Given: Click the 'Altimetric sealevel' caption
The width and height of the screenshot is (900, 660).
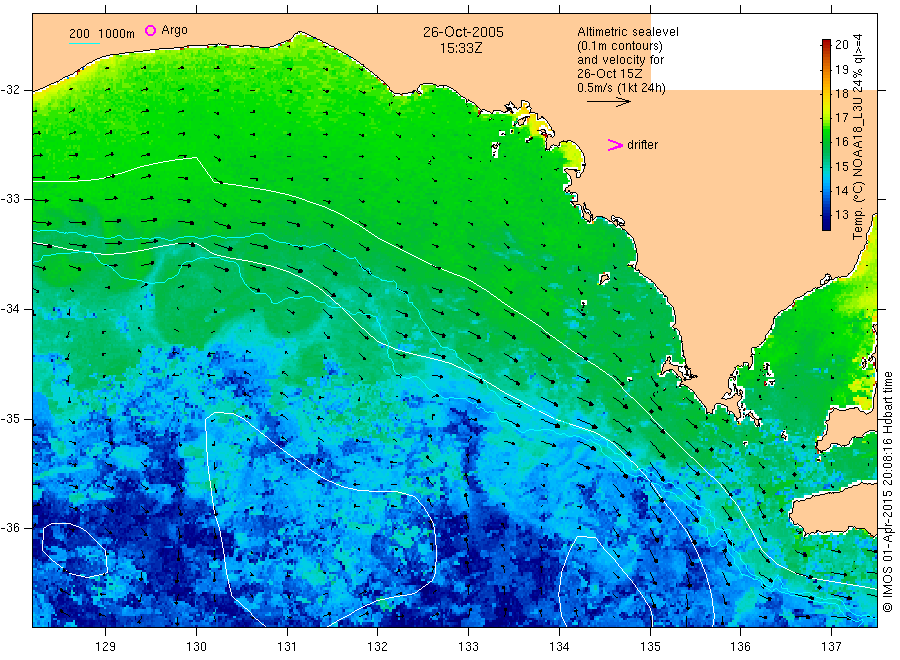Looking at the screenshot, I should [627, 32].
